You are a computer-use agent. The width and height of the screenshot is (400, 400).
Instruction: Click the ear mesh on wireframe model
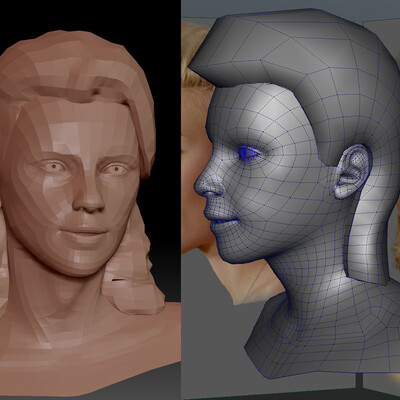[x=353, y=171]
